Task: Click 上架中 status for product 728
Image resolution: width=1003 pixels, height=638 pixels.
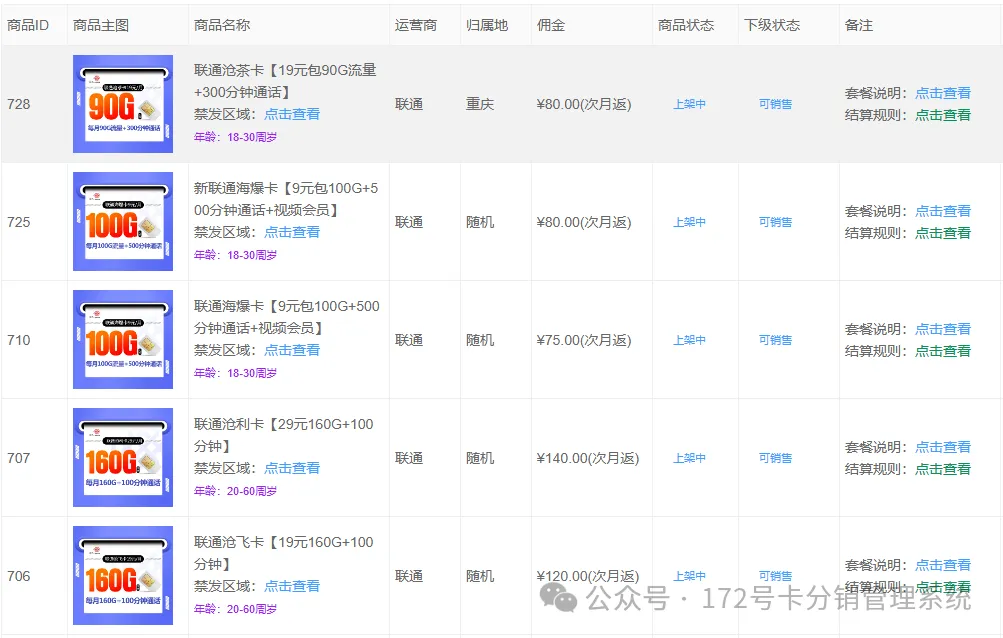Action: [x=689, y=103]
